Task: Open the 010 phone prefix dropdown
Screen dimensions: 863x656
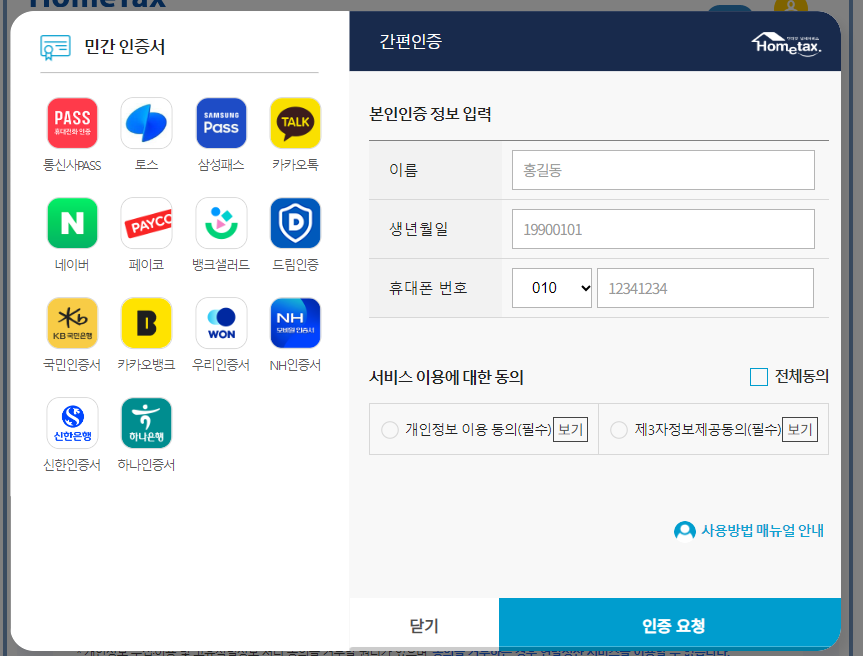Action: click(551, 288)
